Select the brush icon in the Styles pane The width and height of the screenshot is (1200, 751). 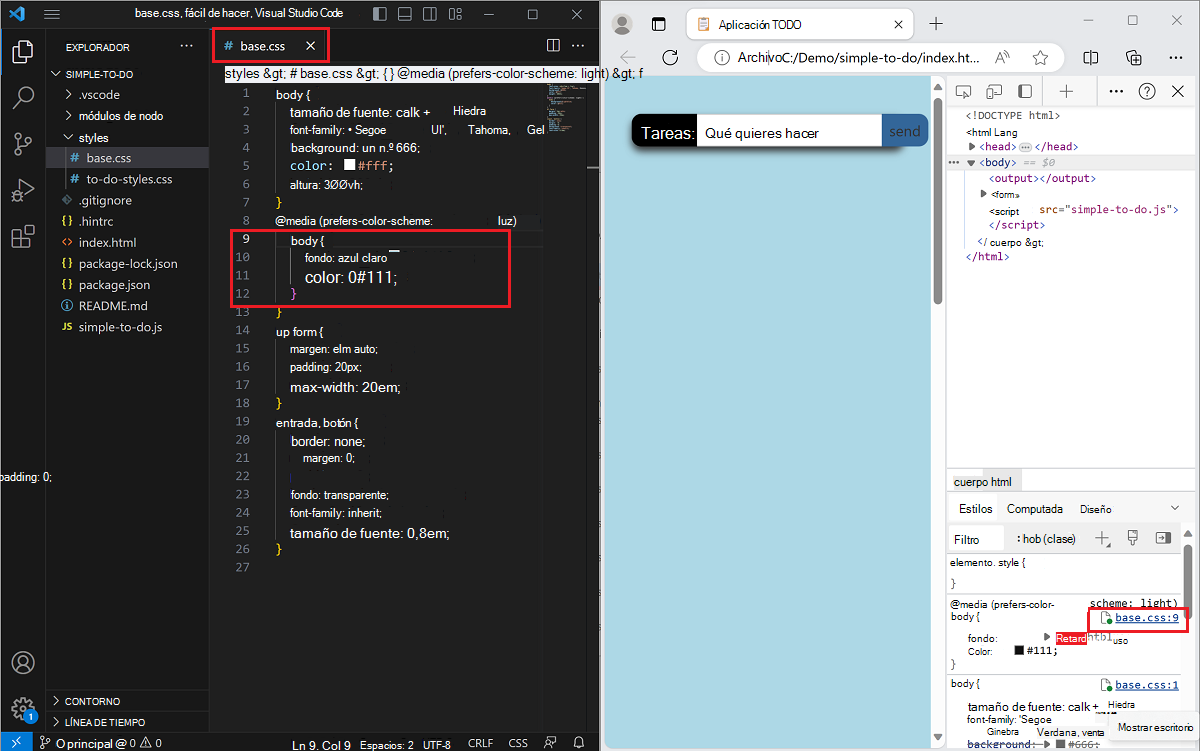pyautogui.click(x=1133, y=538)
